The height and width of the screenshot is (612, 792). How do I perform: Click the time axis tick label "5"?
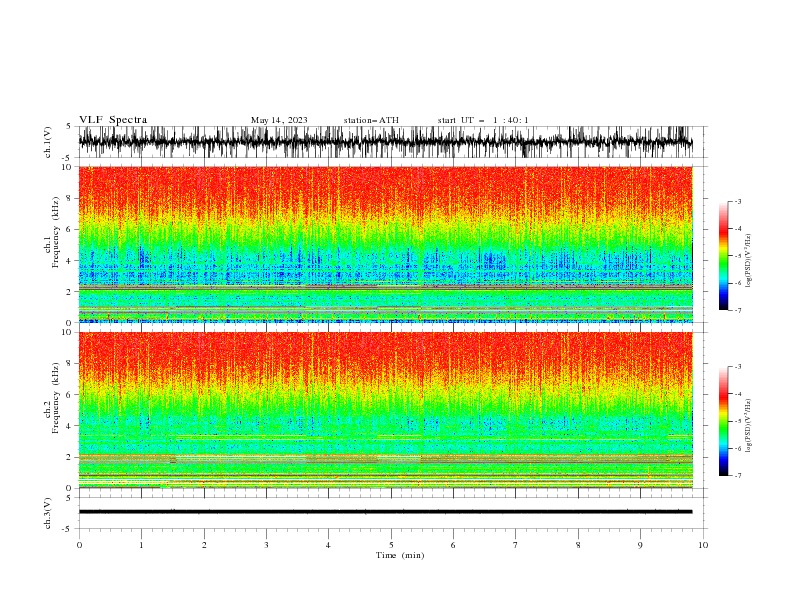click(391, 545)
